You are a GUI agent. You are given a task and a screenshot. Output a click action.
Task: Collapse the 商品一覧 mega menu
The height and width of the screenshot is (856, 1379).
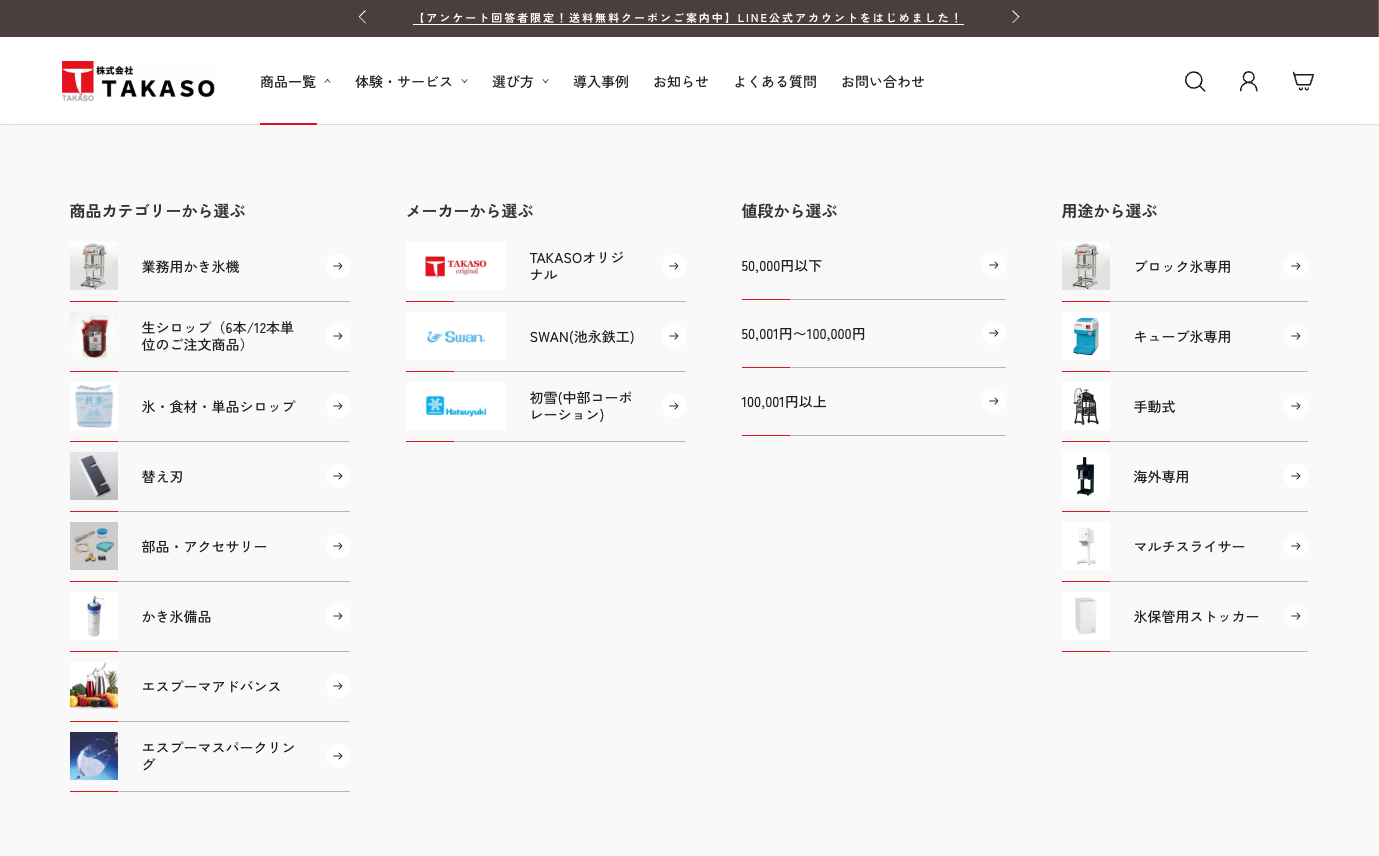(x=294, y=81)
